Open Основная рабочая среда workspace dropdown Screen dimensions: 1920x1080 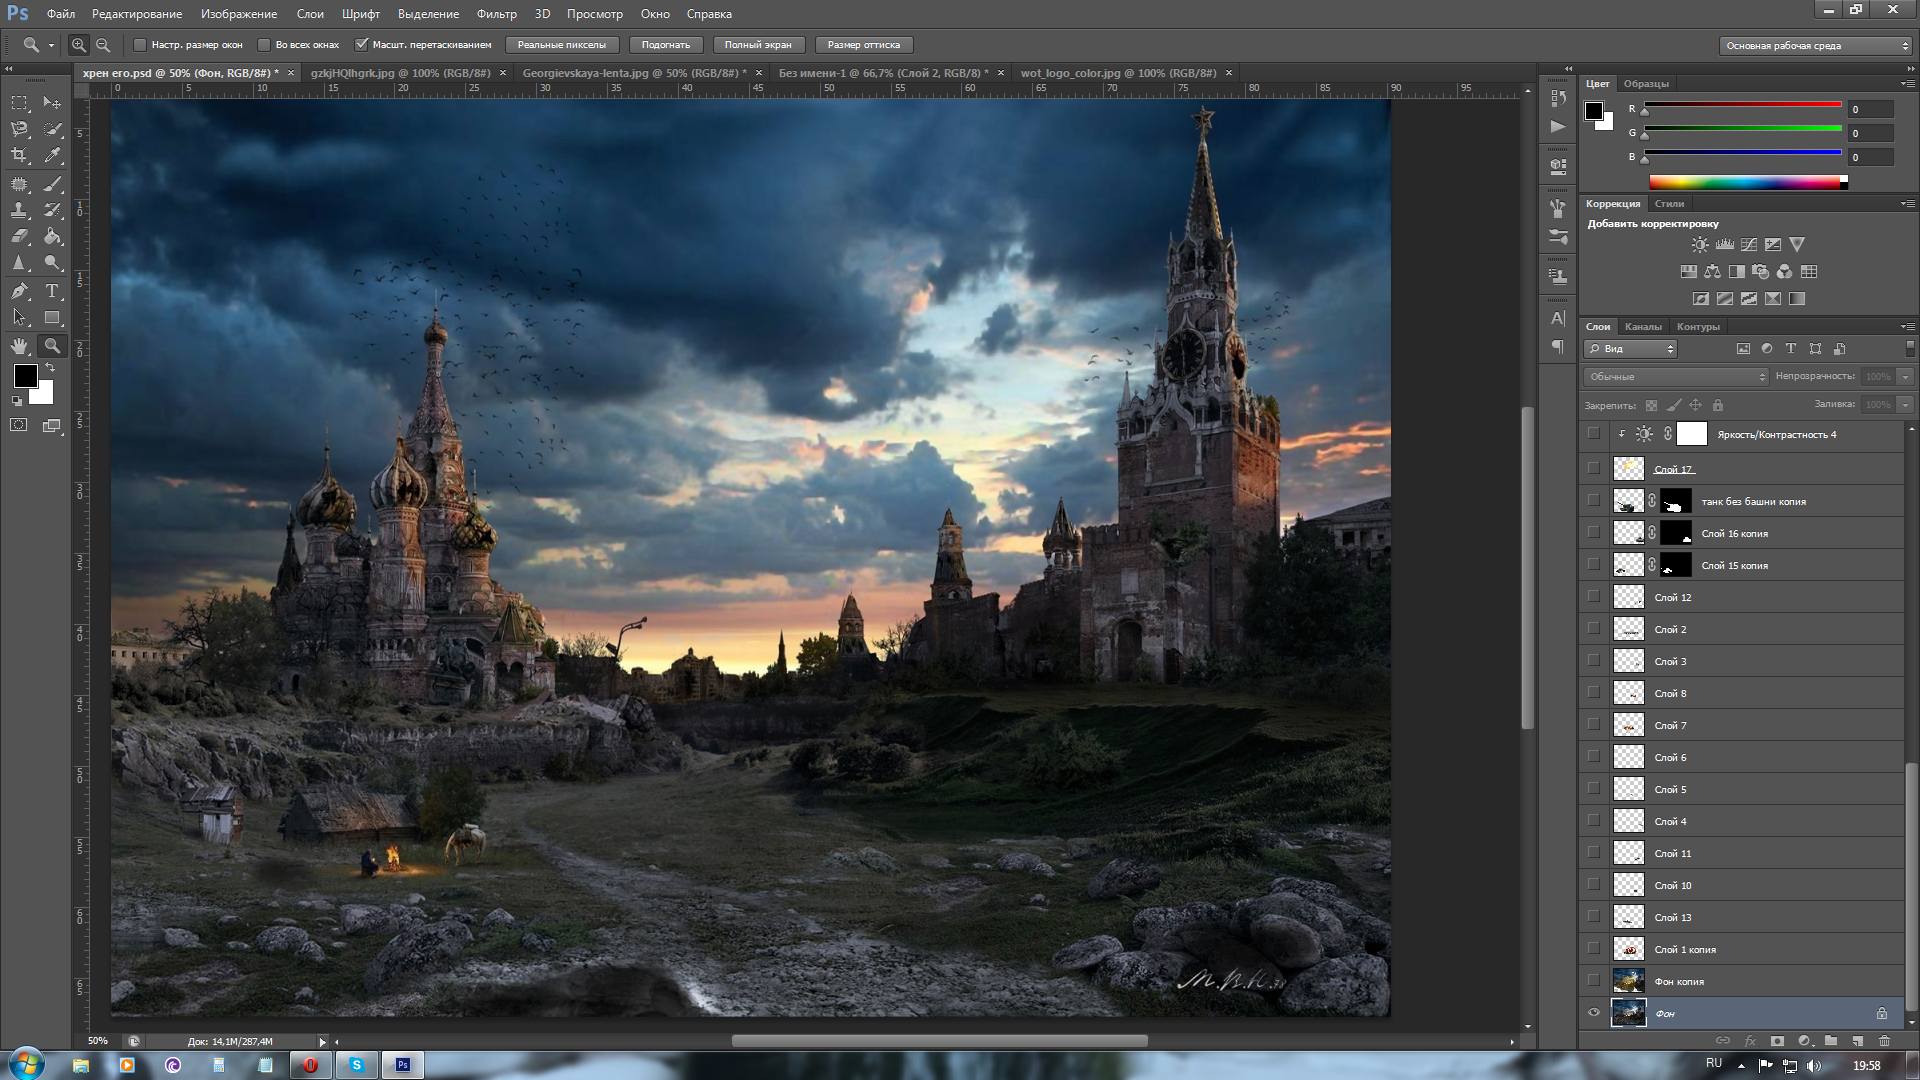[1816, 45]
